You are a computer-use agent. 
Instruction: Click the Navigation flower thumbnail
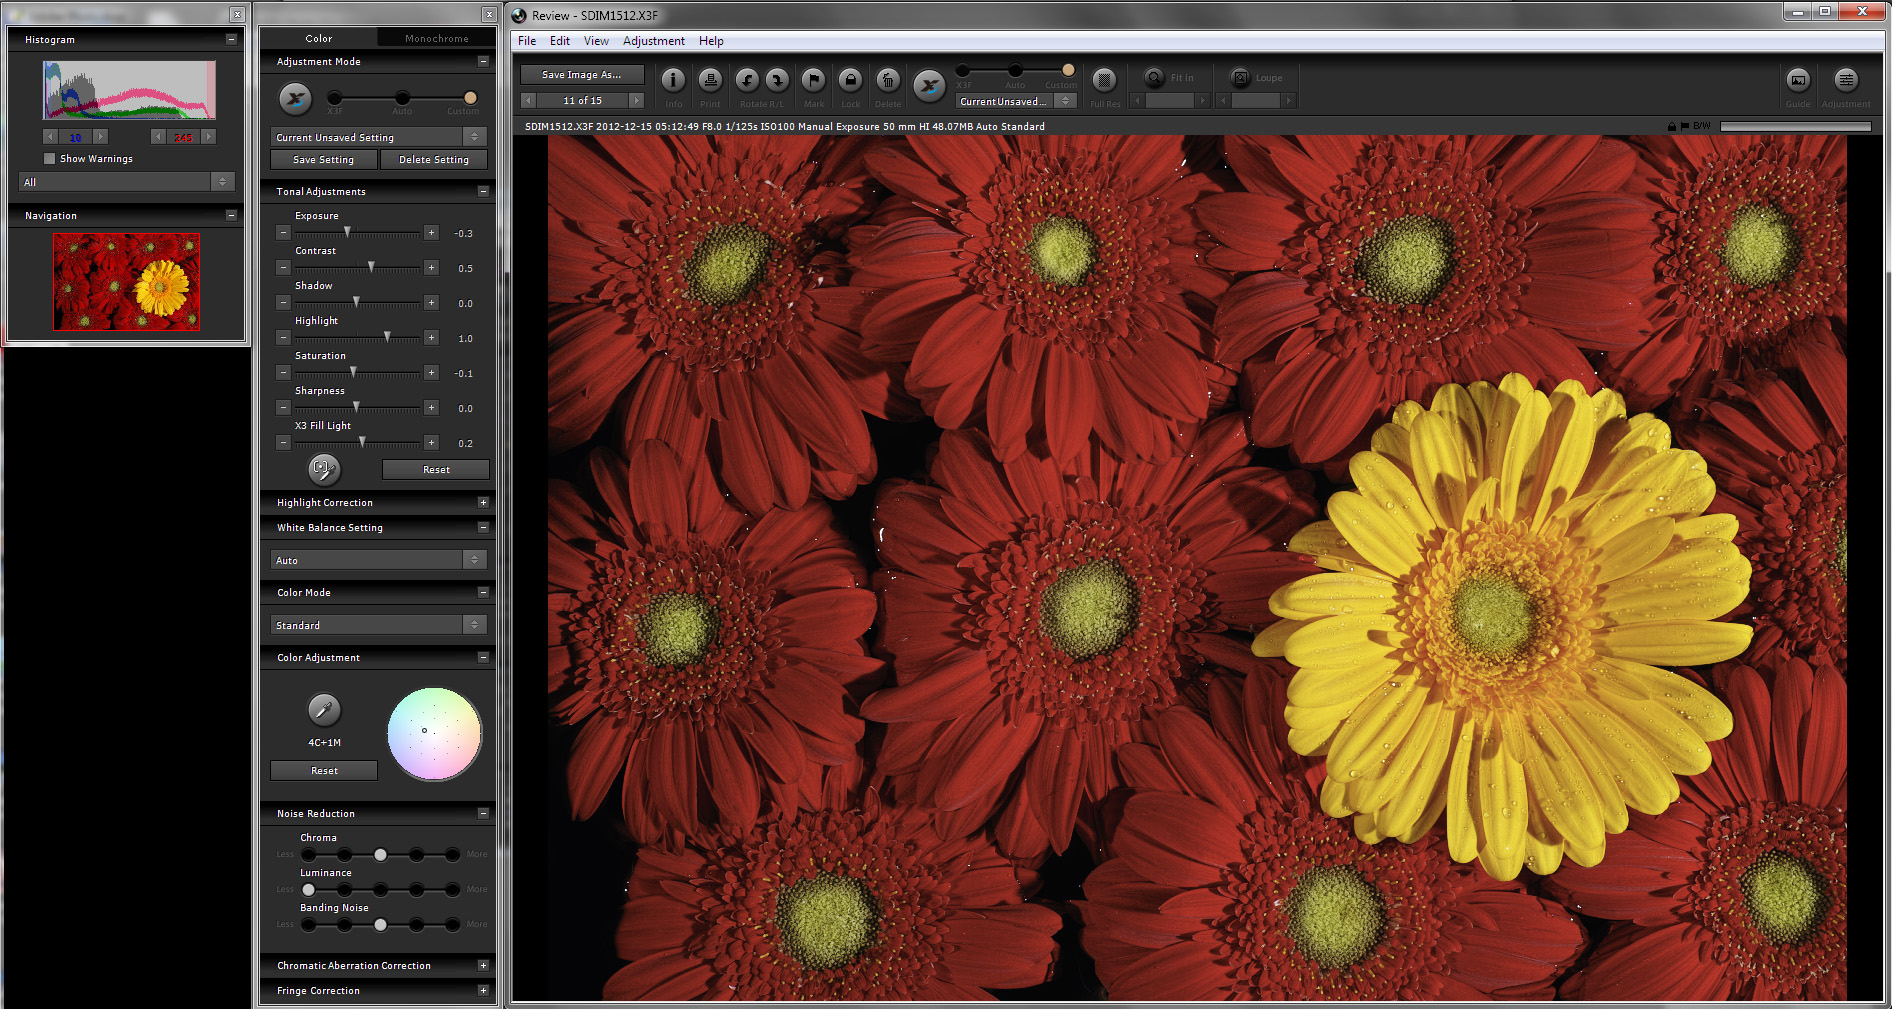127,282
